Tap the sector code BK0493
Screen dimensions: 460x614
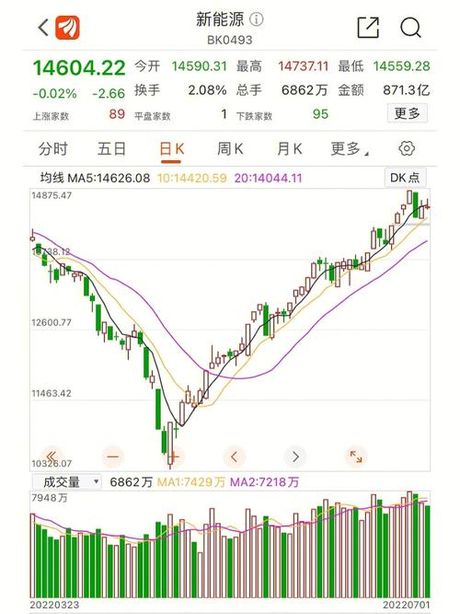[x=230, y=40]
